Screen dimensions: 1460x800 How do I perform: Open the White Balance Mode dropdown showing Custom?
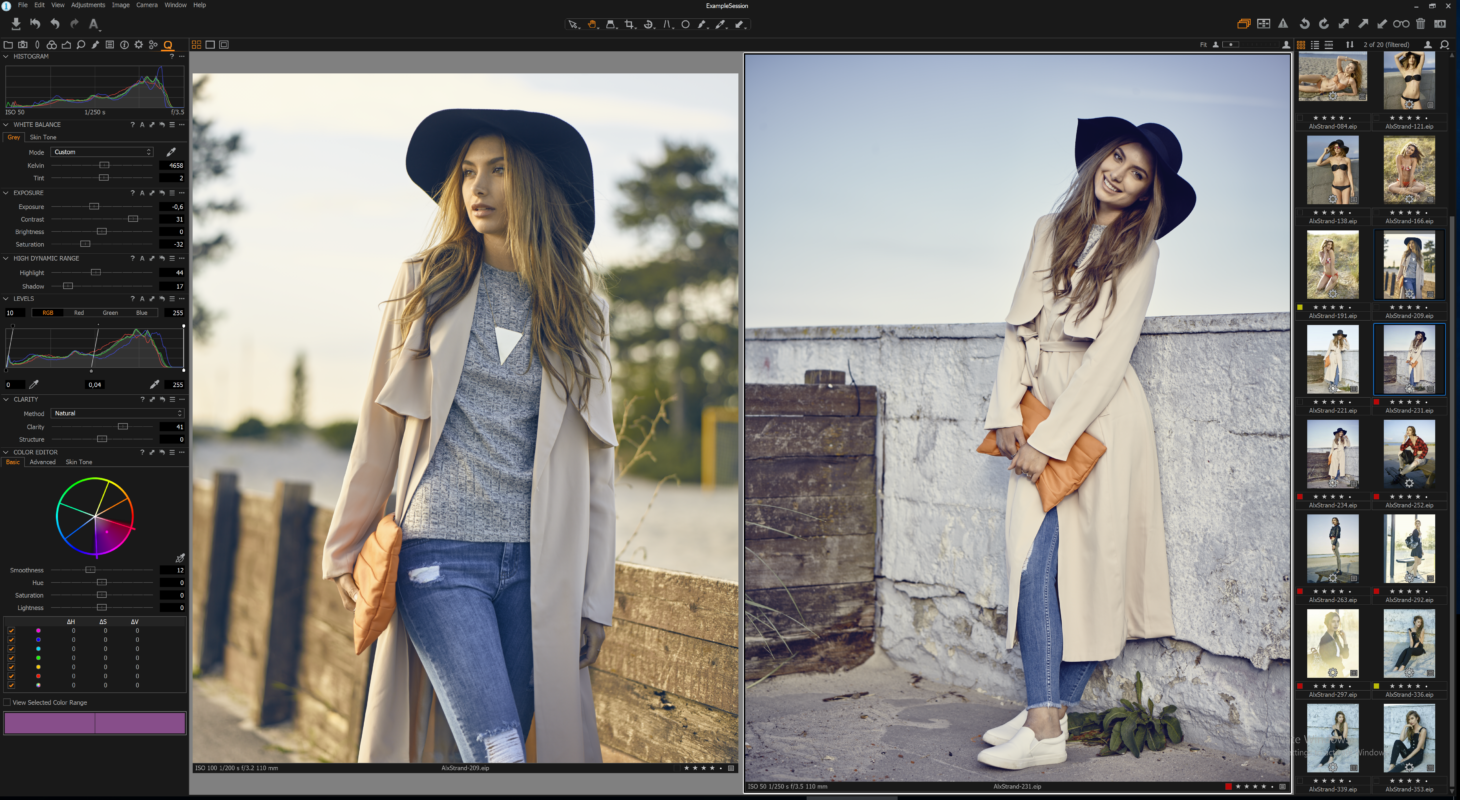(x=100, y=152)
